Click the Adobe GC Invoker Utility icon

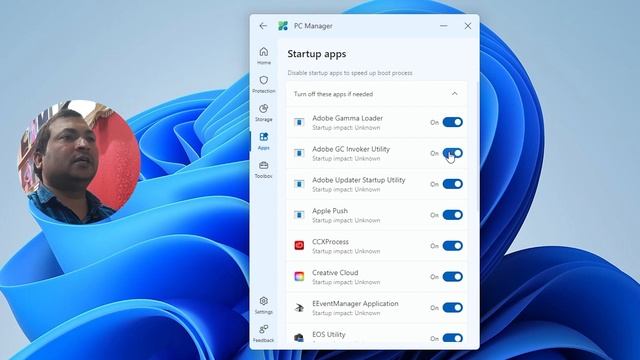[299, 153]
